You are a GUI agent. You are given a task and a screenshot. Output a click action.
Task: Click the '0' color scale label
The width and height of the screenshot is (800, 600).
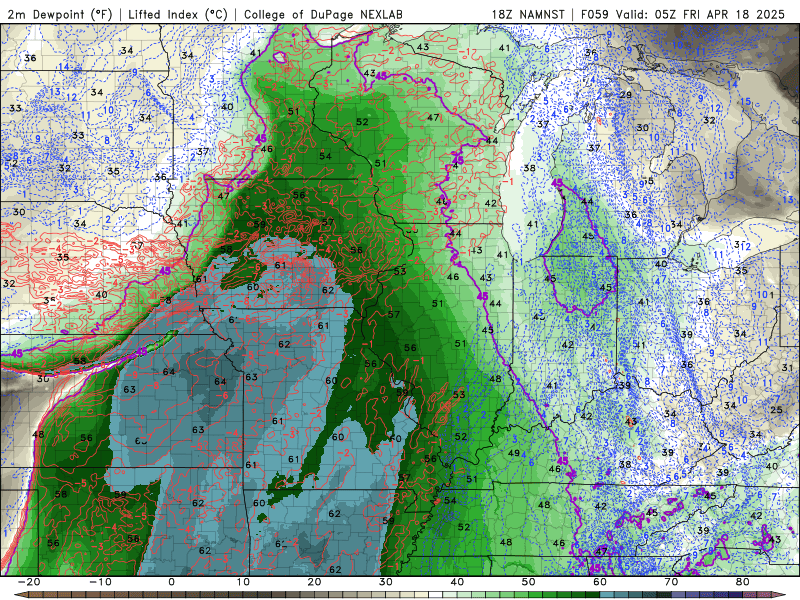point(171,582)
